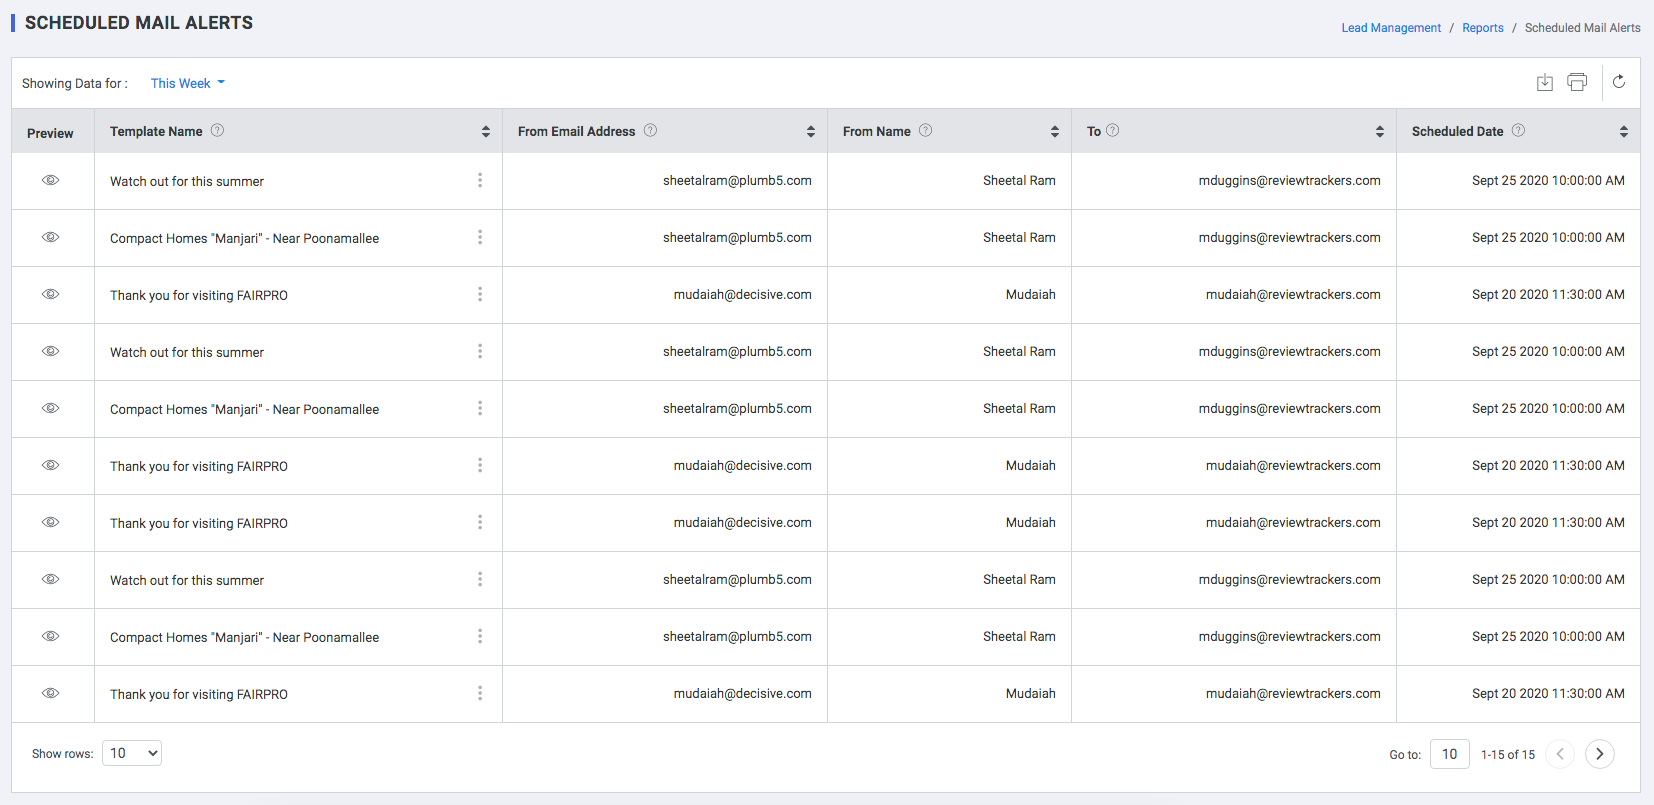
Task: Select 'Watch out for this summer' in the first row
Action: (x=187, y=181)
